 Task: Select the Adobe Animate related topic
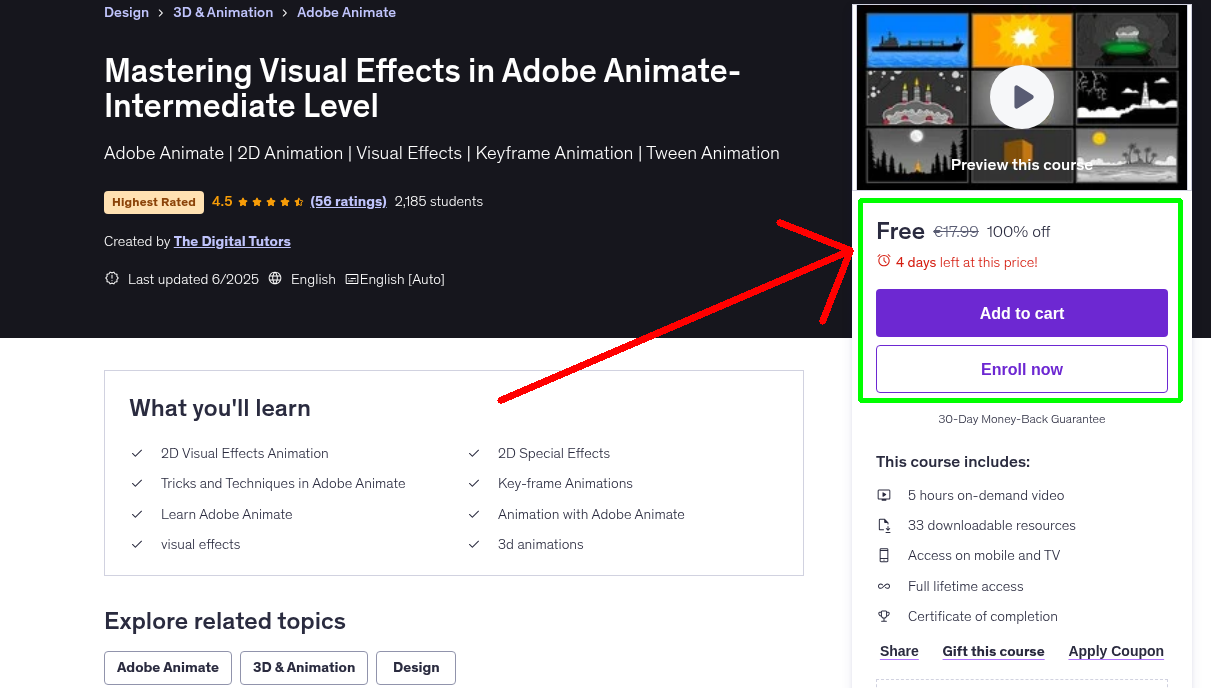(167, 667)
